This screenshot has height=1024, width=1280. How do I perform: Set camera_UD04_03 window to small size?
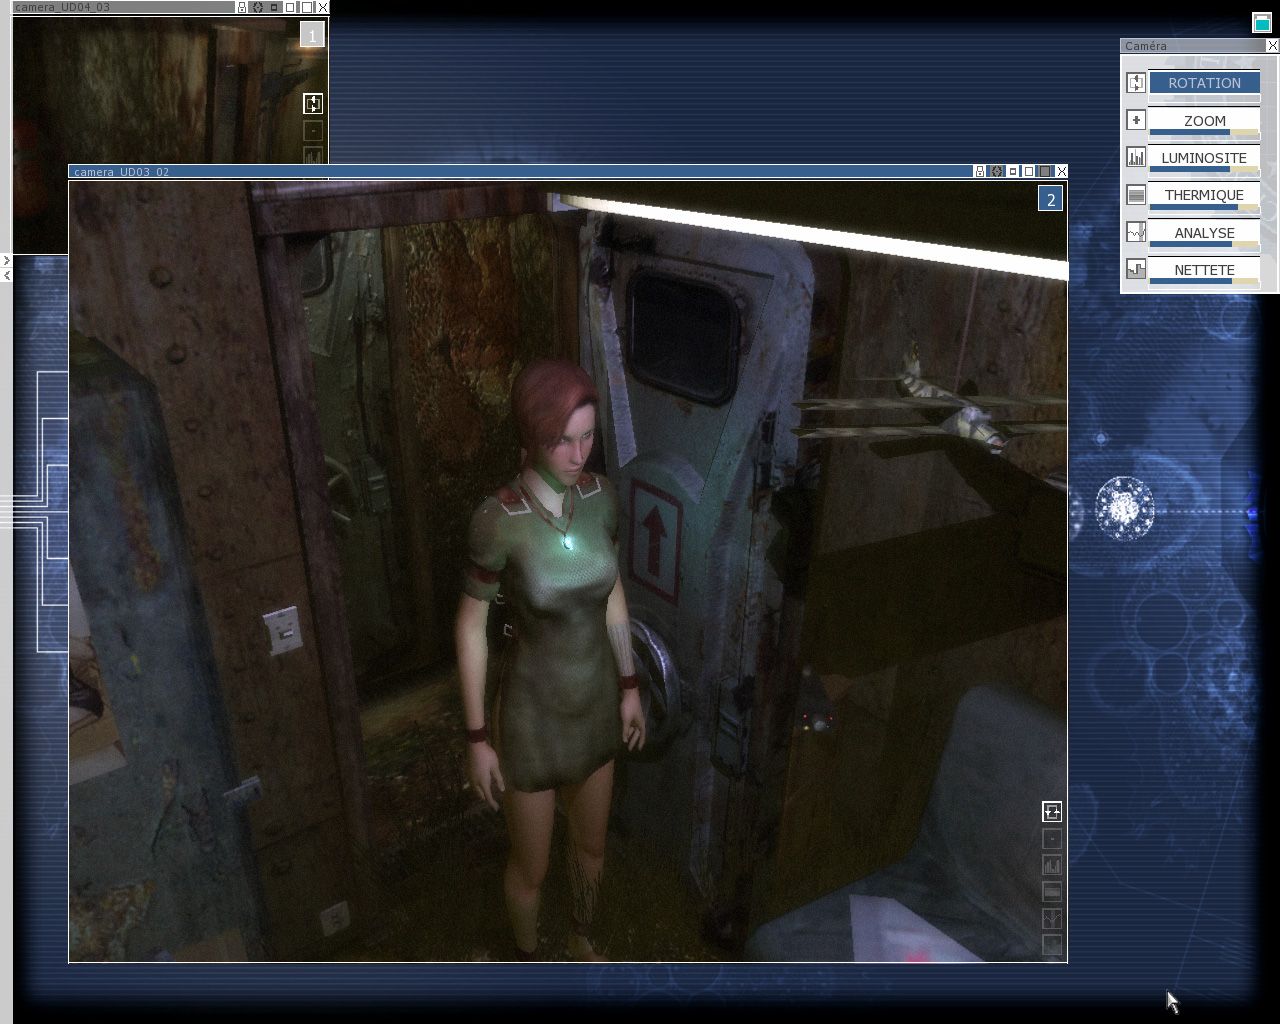[x=274, y=7]
